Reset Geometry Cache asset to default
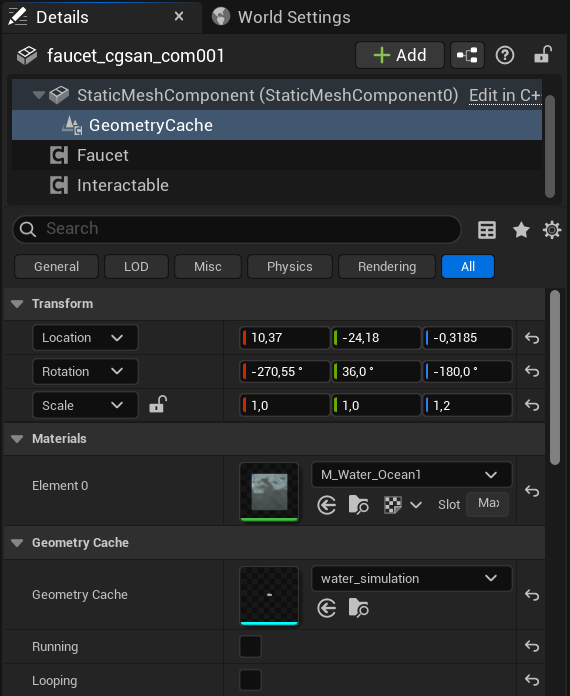This screenshot has width=570, height=696. coord(532,595)
